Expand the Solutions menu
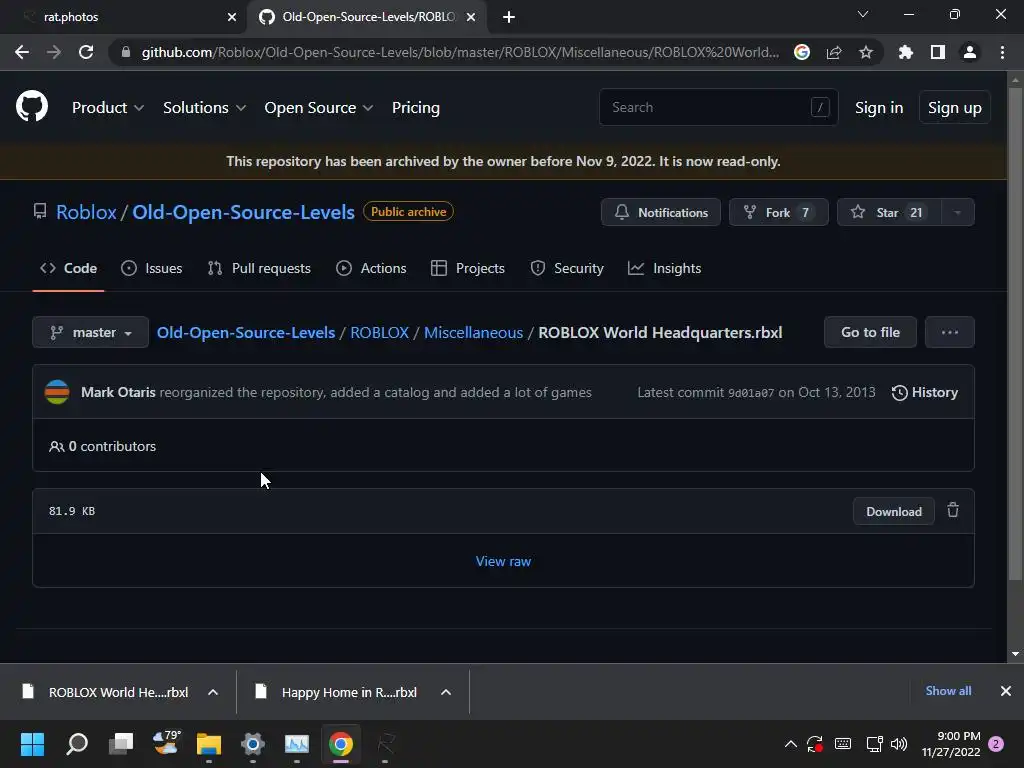This screenshot has height=768, width=1024. (x=204, y=108)
